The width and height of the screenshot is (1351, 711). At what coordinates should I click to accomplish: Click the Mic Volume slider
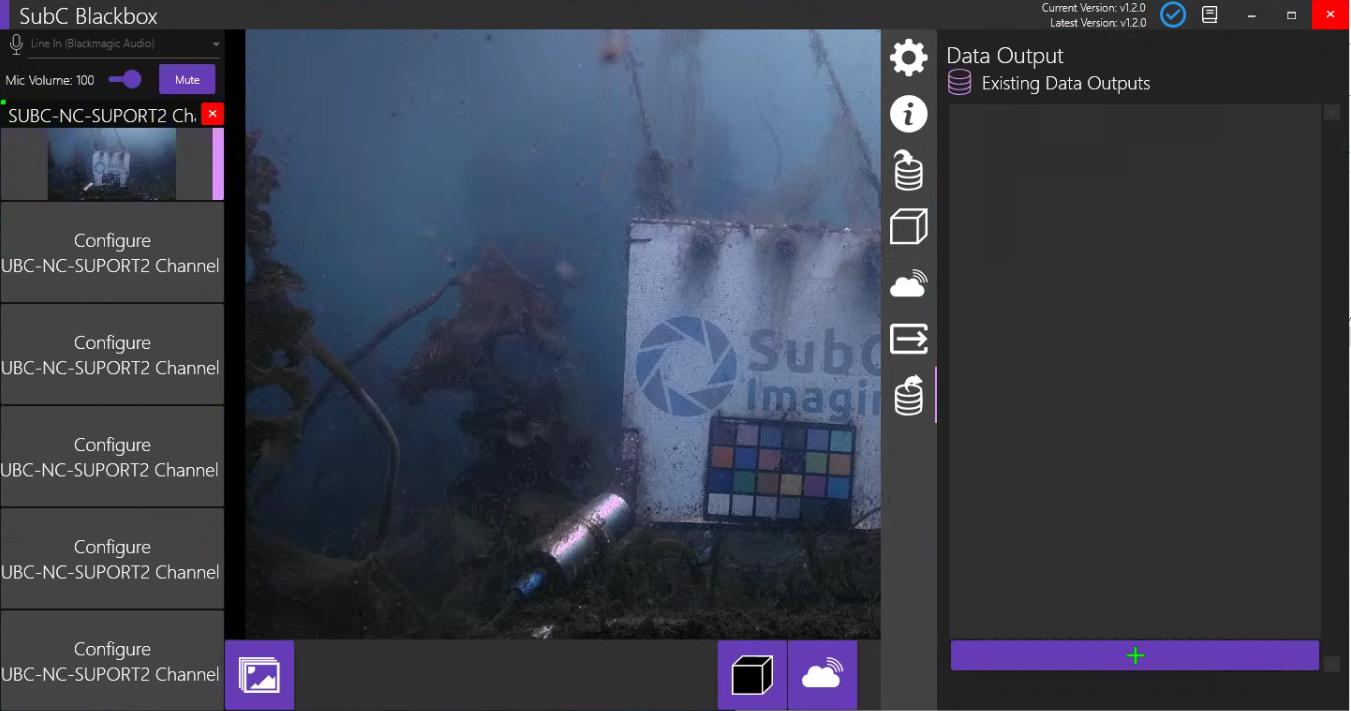[x=125, y=80]
